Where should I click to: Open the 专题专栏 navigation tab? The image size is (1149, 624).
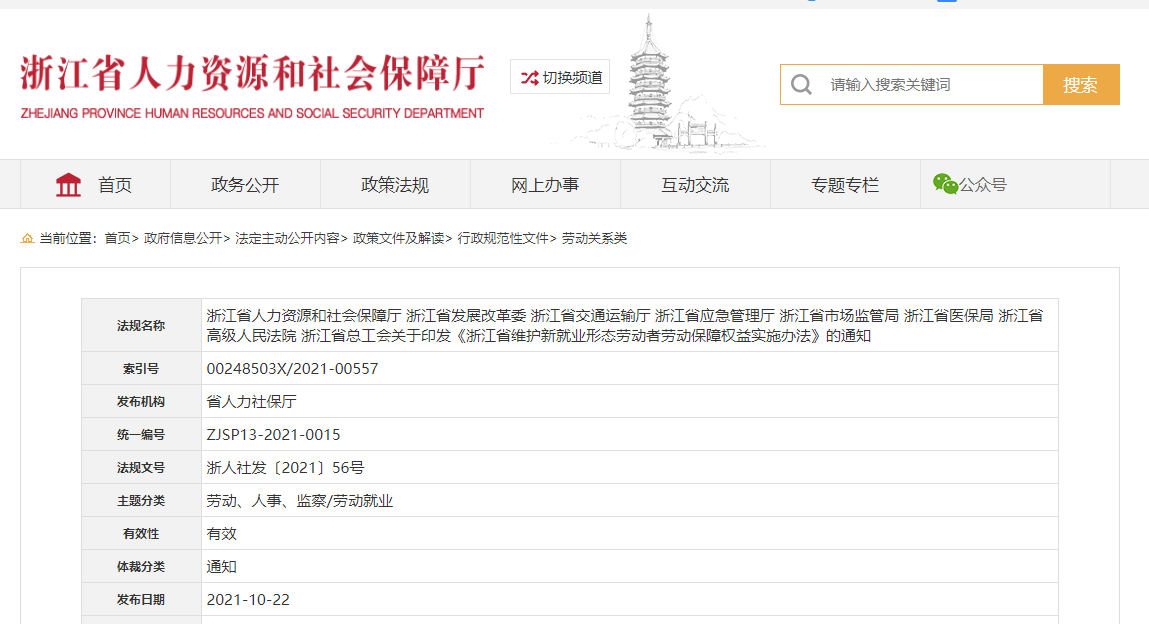[845, 185]
